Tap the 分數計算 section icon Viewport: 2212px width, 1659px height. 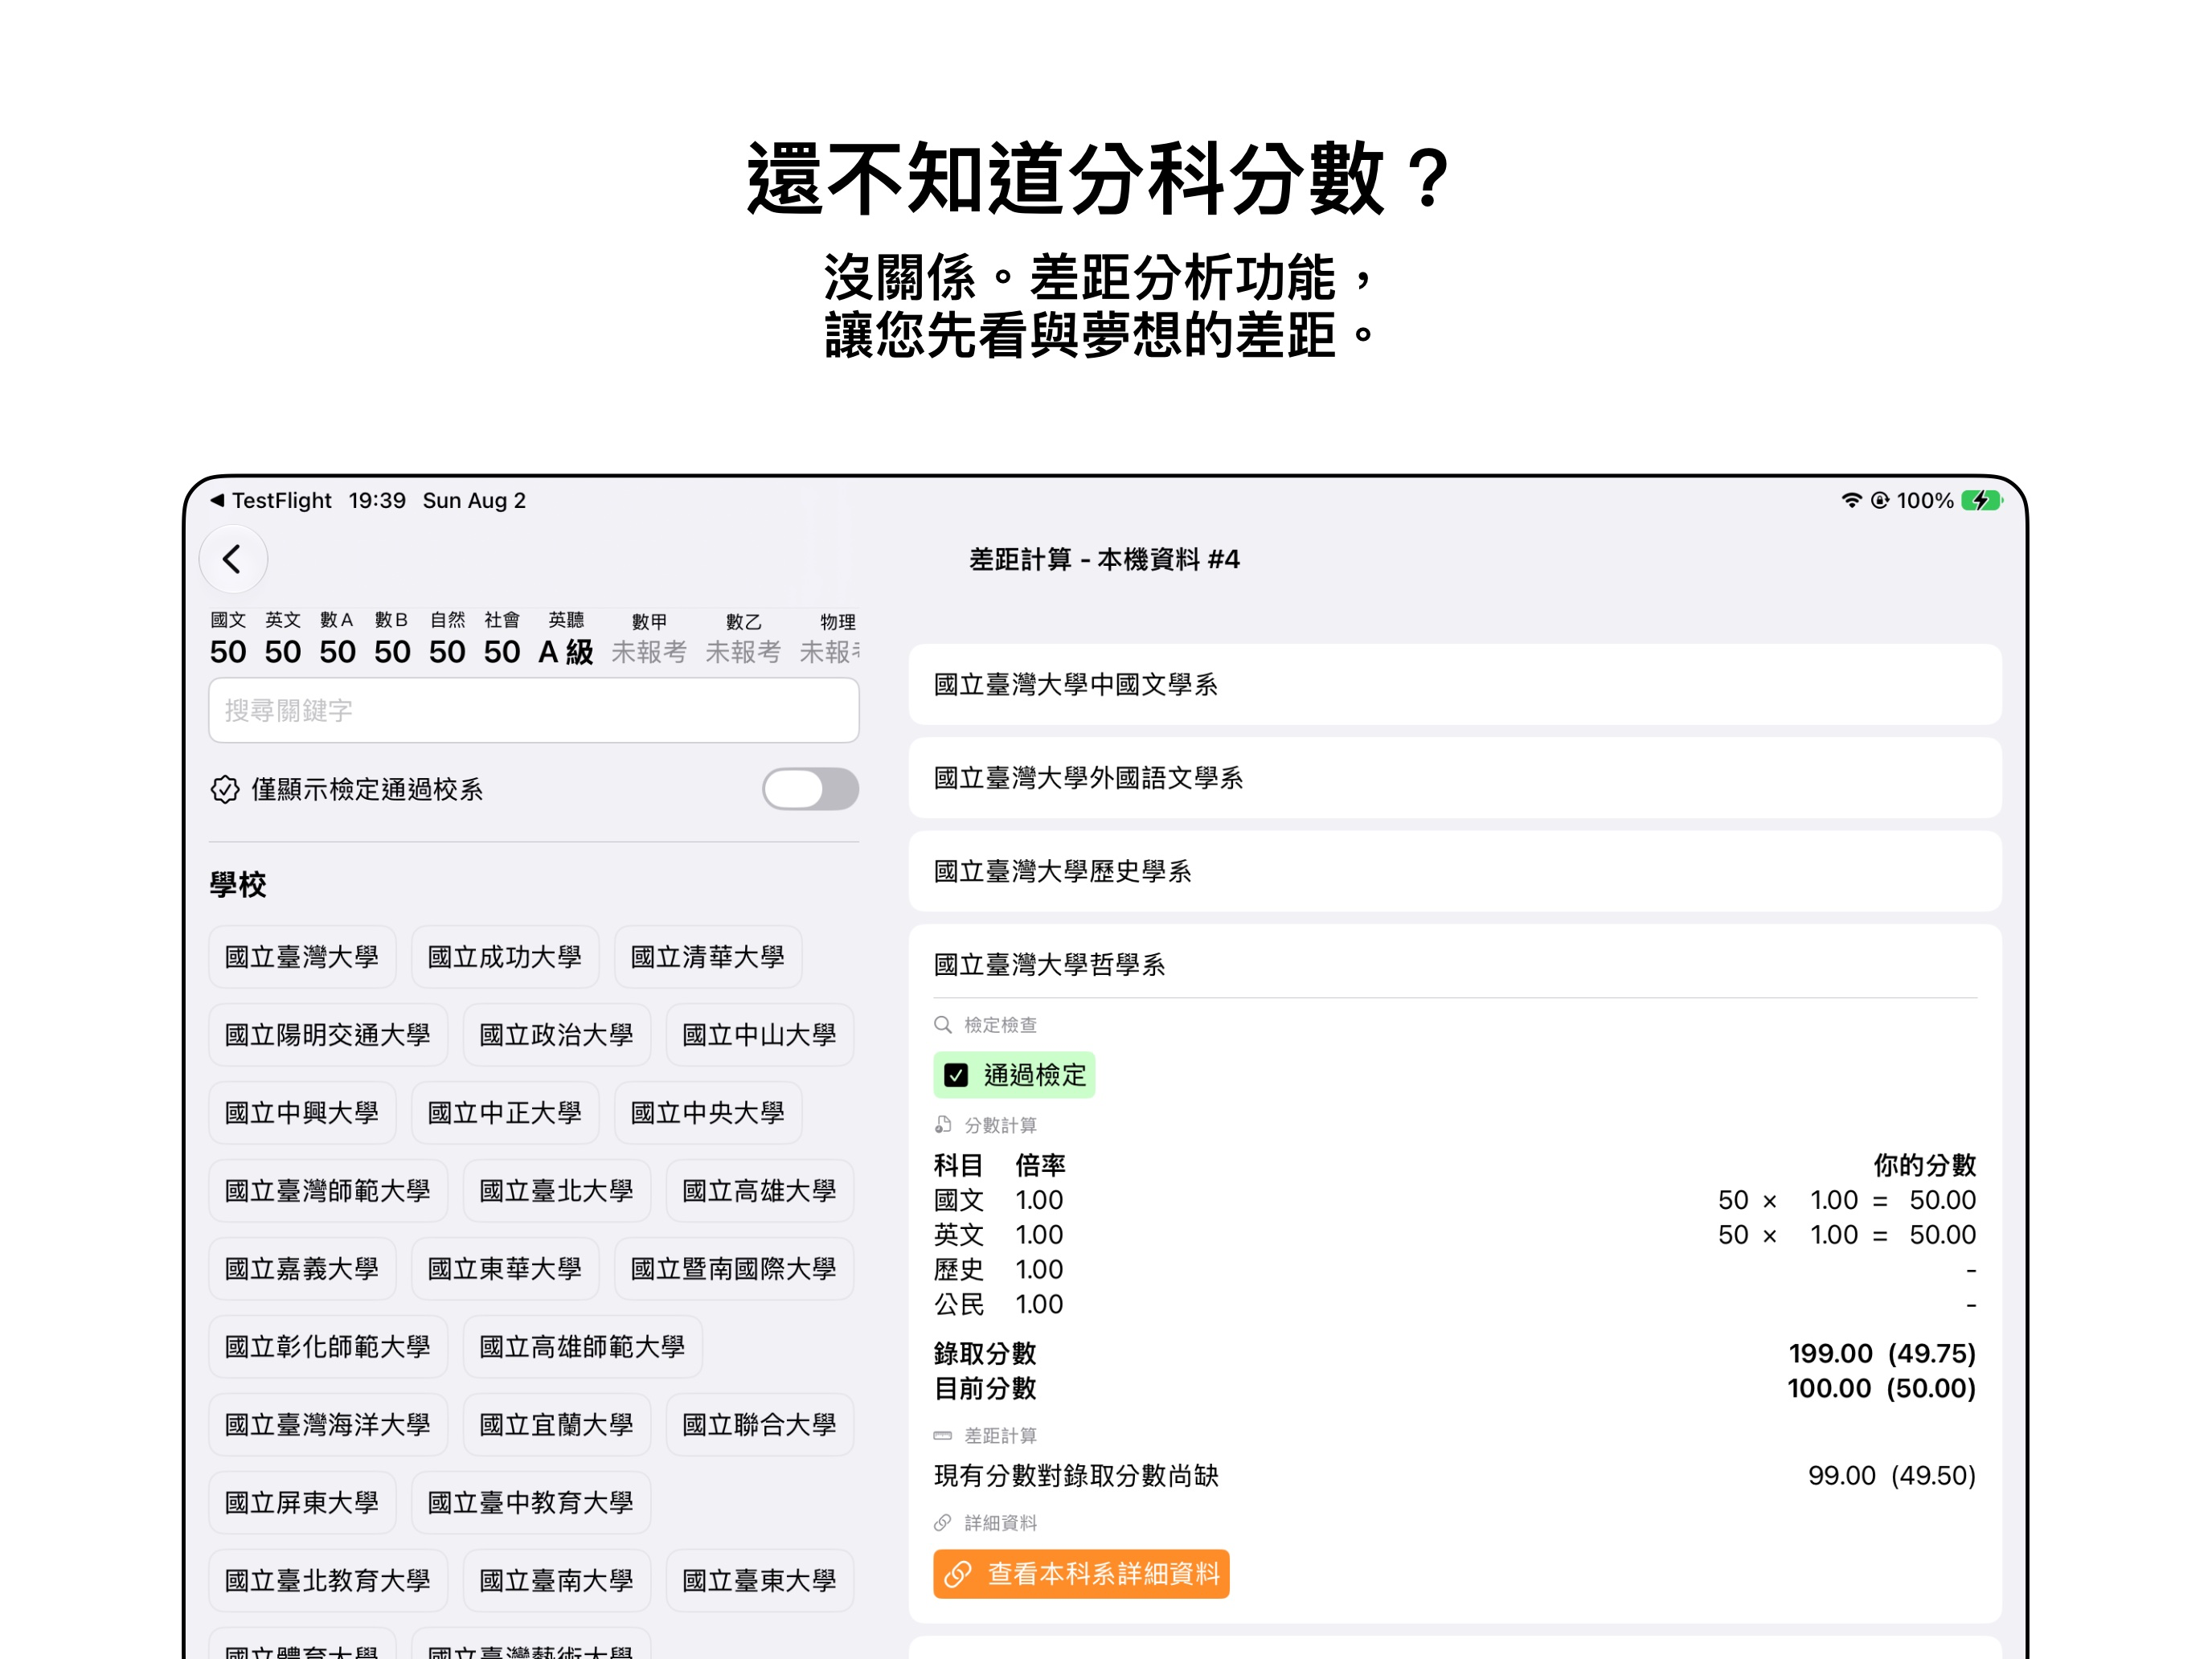click(x=942, y=1125)
